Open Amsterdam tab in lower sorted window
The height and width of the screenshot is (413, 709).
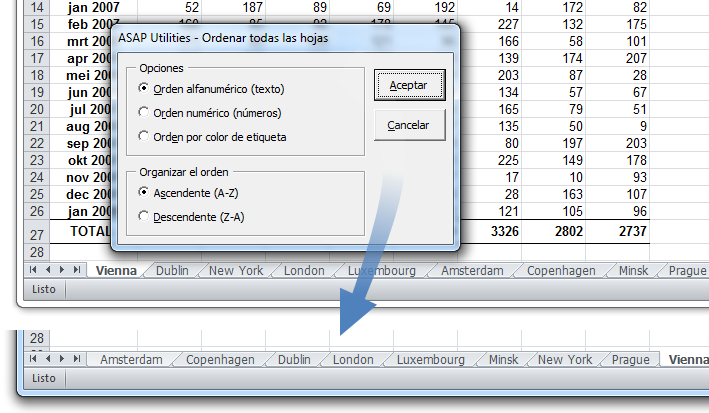point(131,360)
